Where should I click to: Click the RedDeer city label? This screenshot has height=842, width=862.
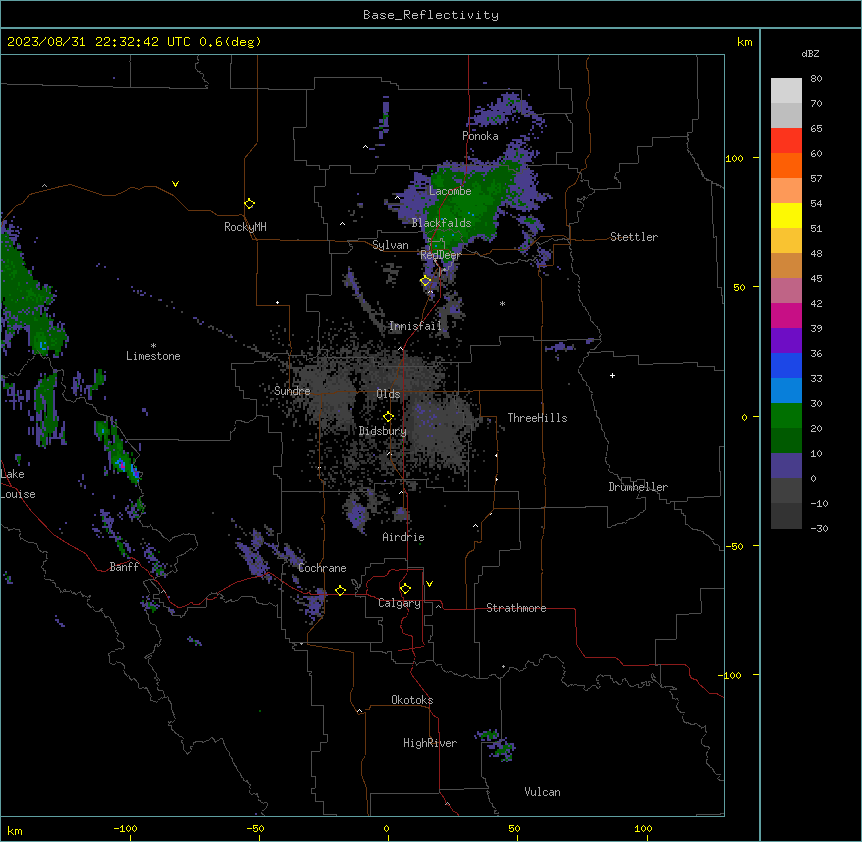440,255
